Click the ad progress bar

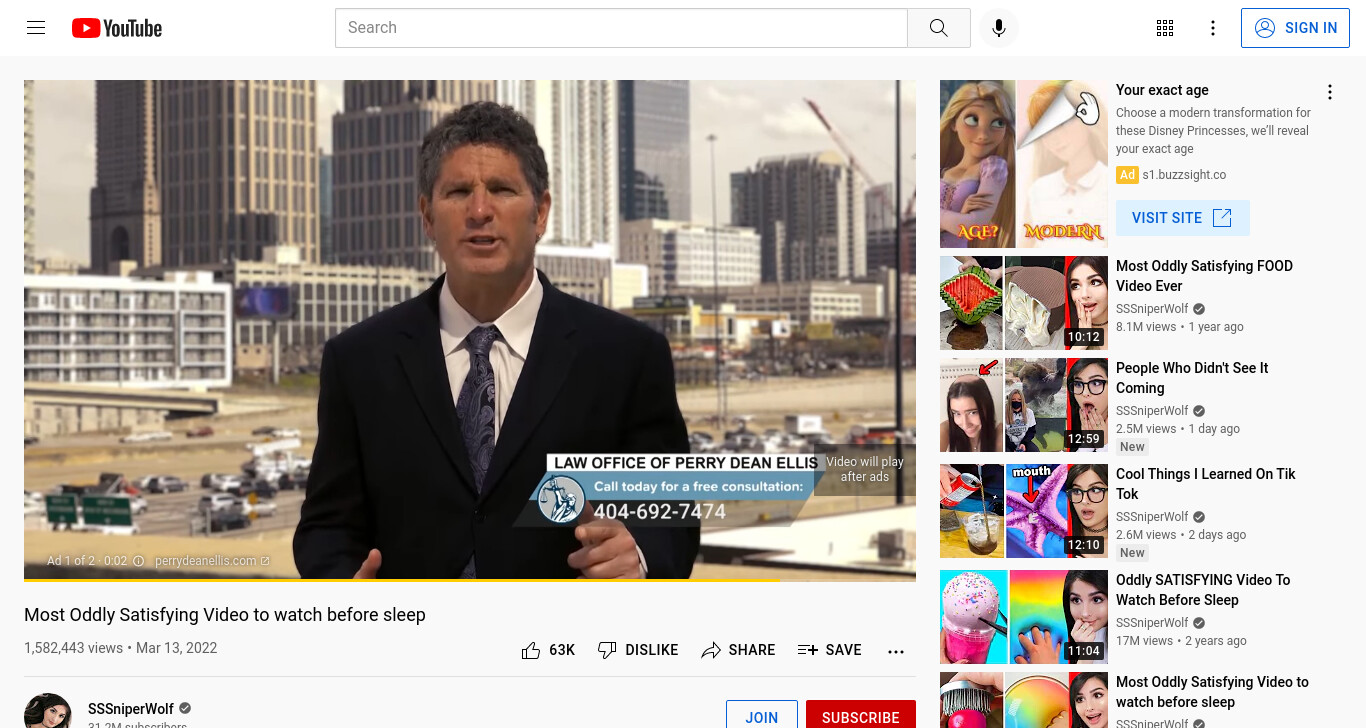click(470, 579)
